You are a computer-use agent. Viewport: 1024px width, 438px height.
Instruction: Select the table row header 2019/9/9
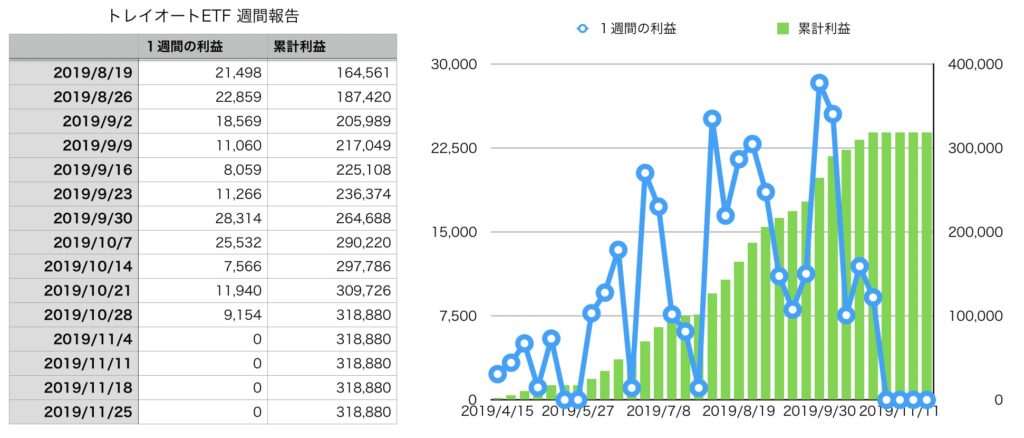point(74,145)
